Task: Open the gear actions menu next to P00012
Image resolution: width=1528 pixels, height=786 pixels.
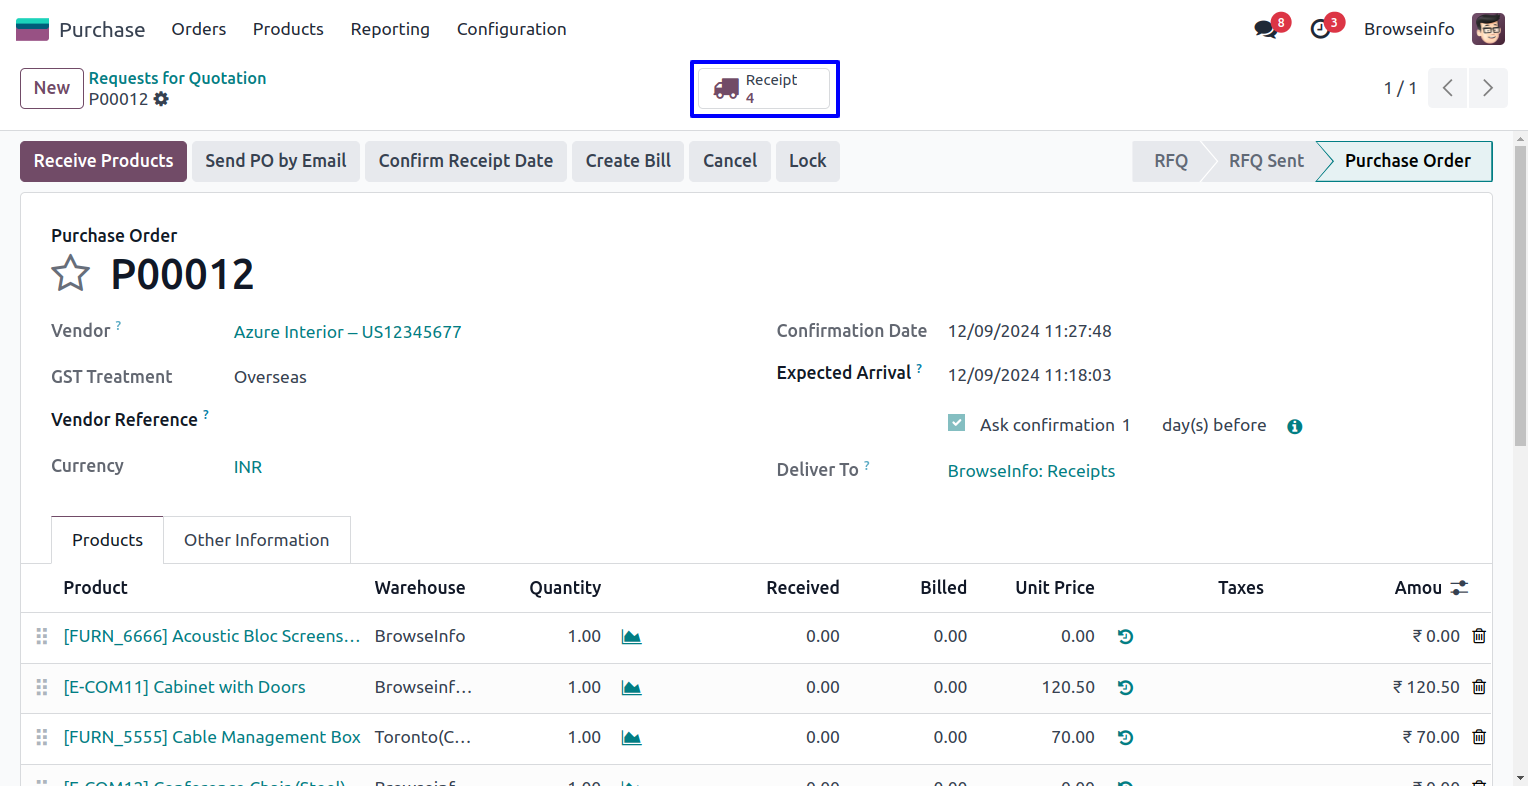Action: pyautogui.click(x=161, y=99)
